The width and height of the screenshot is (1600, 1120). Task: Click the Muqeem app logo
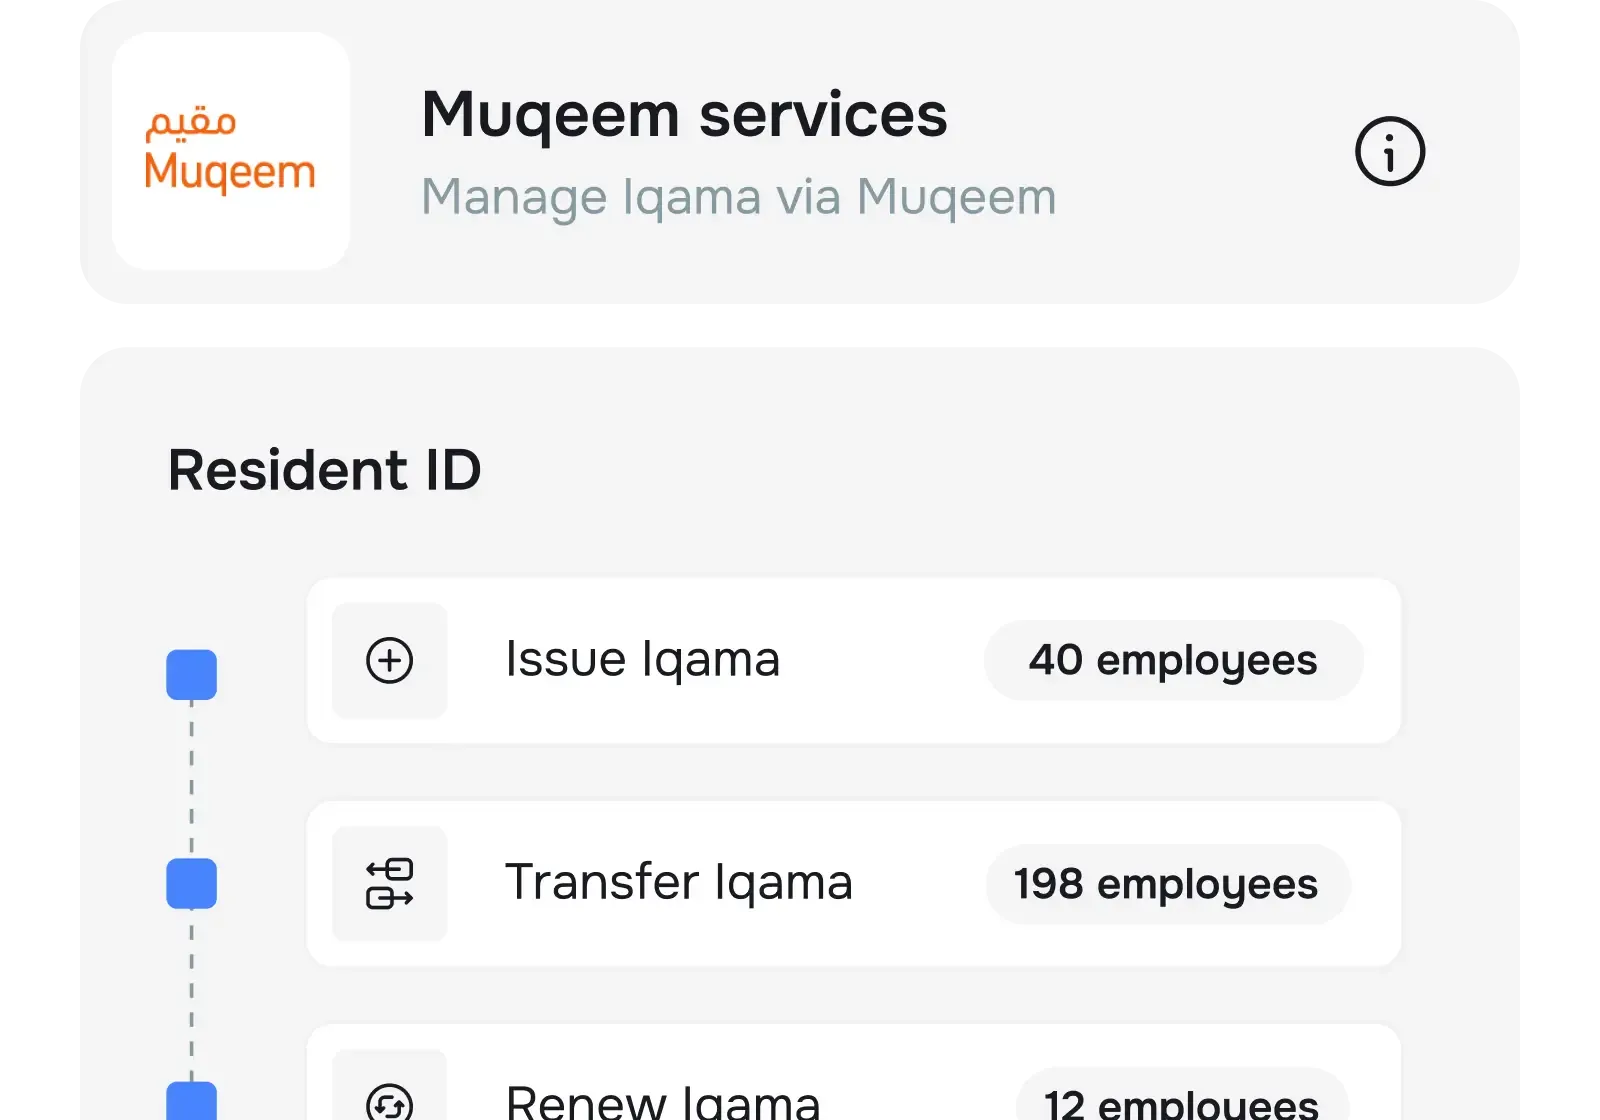(x=230, y=151)
